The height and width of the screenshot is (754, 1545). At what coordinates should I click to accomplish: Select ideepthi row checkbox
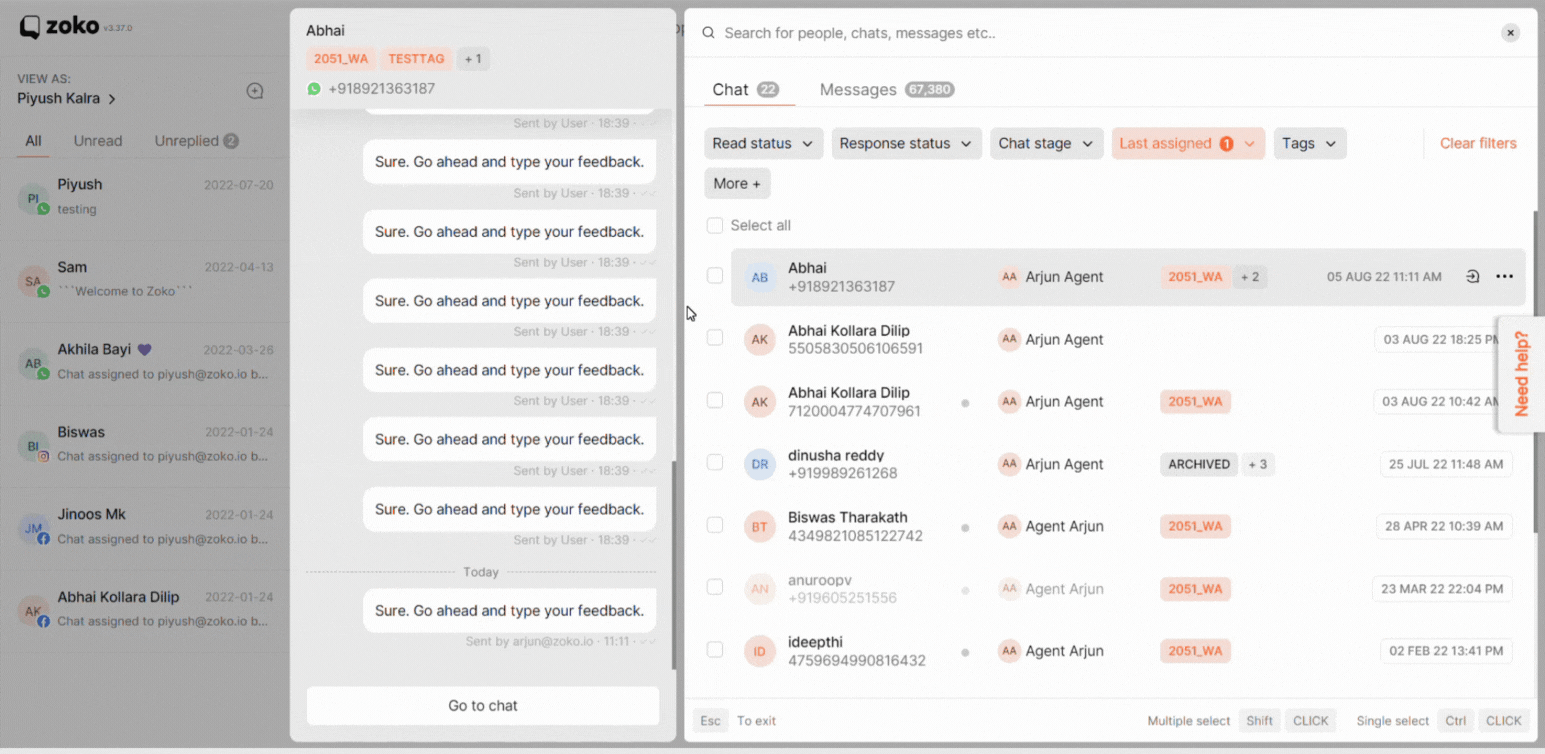tap(715, 650)
